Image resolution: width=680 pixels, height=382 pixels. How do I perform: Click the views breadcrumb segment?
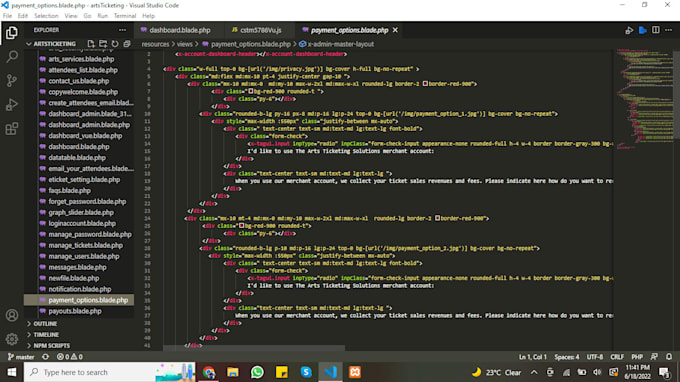click(x=184, y=44)
